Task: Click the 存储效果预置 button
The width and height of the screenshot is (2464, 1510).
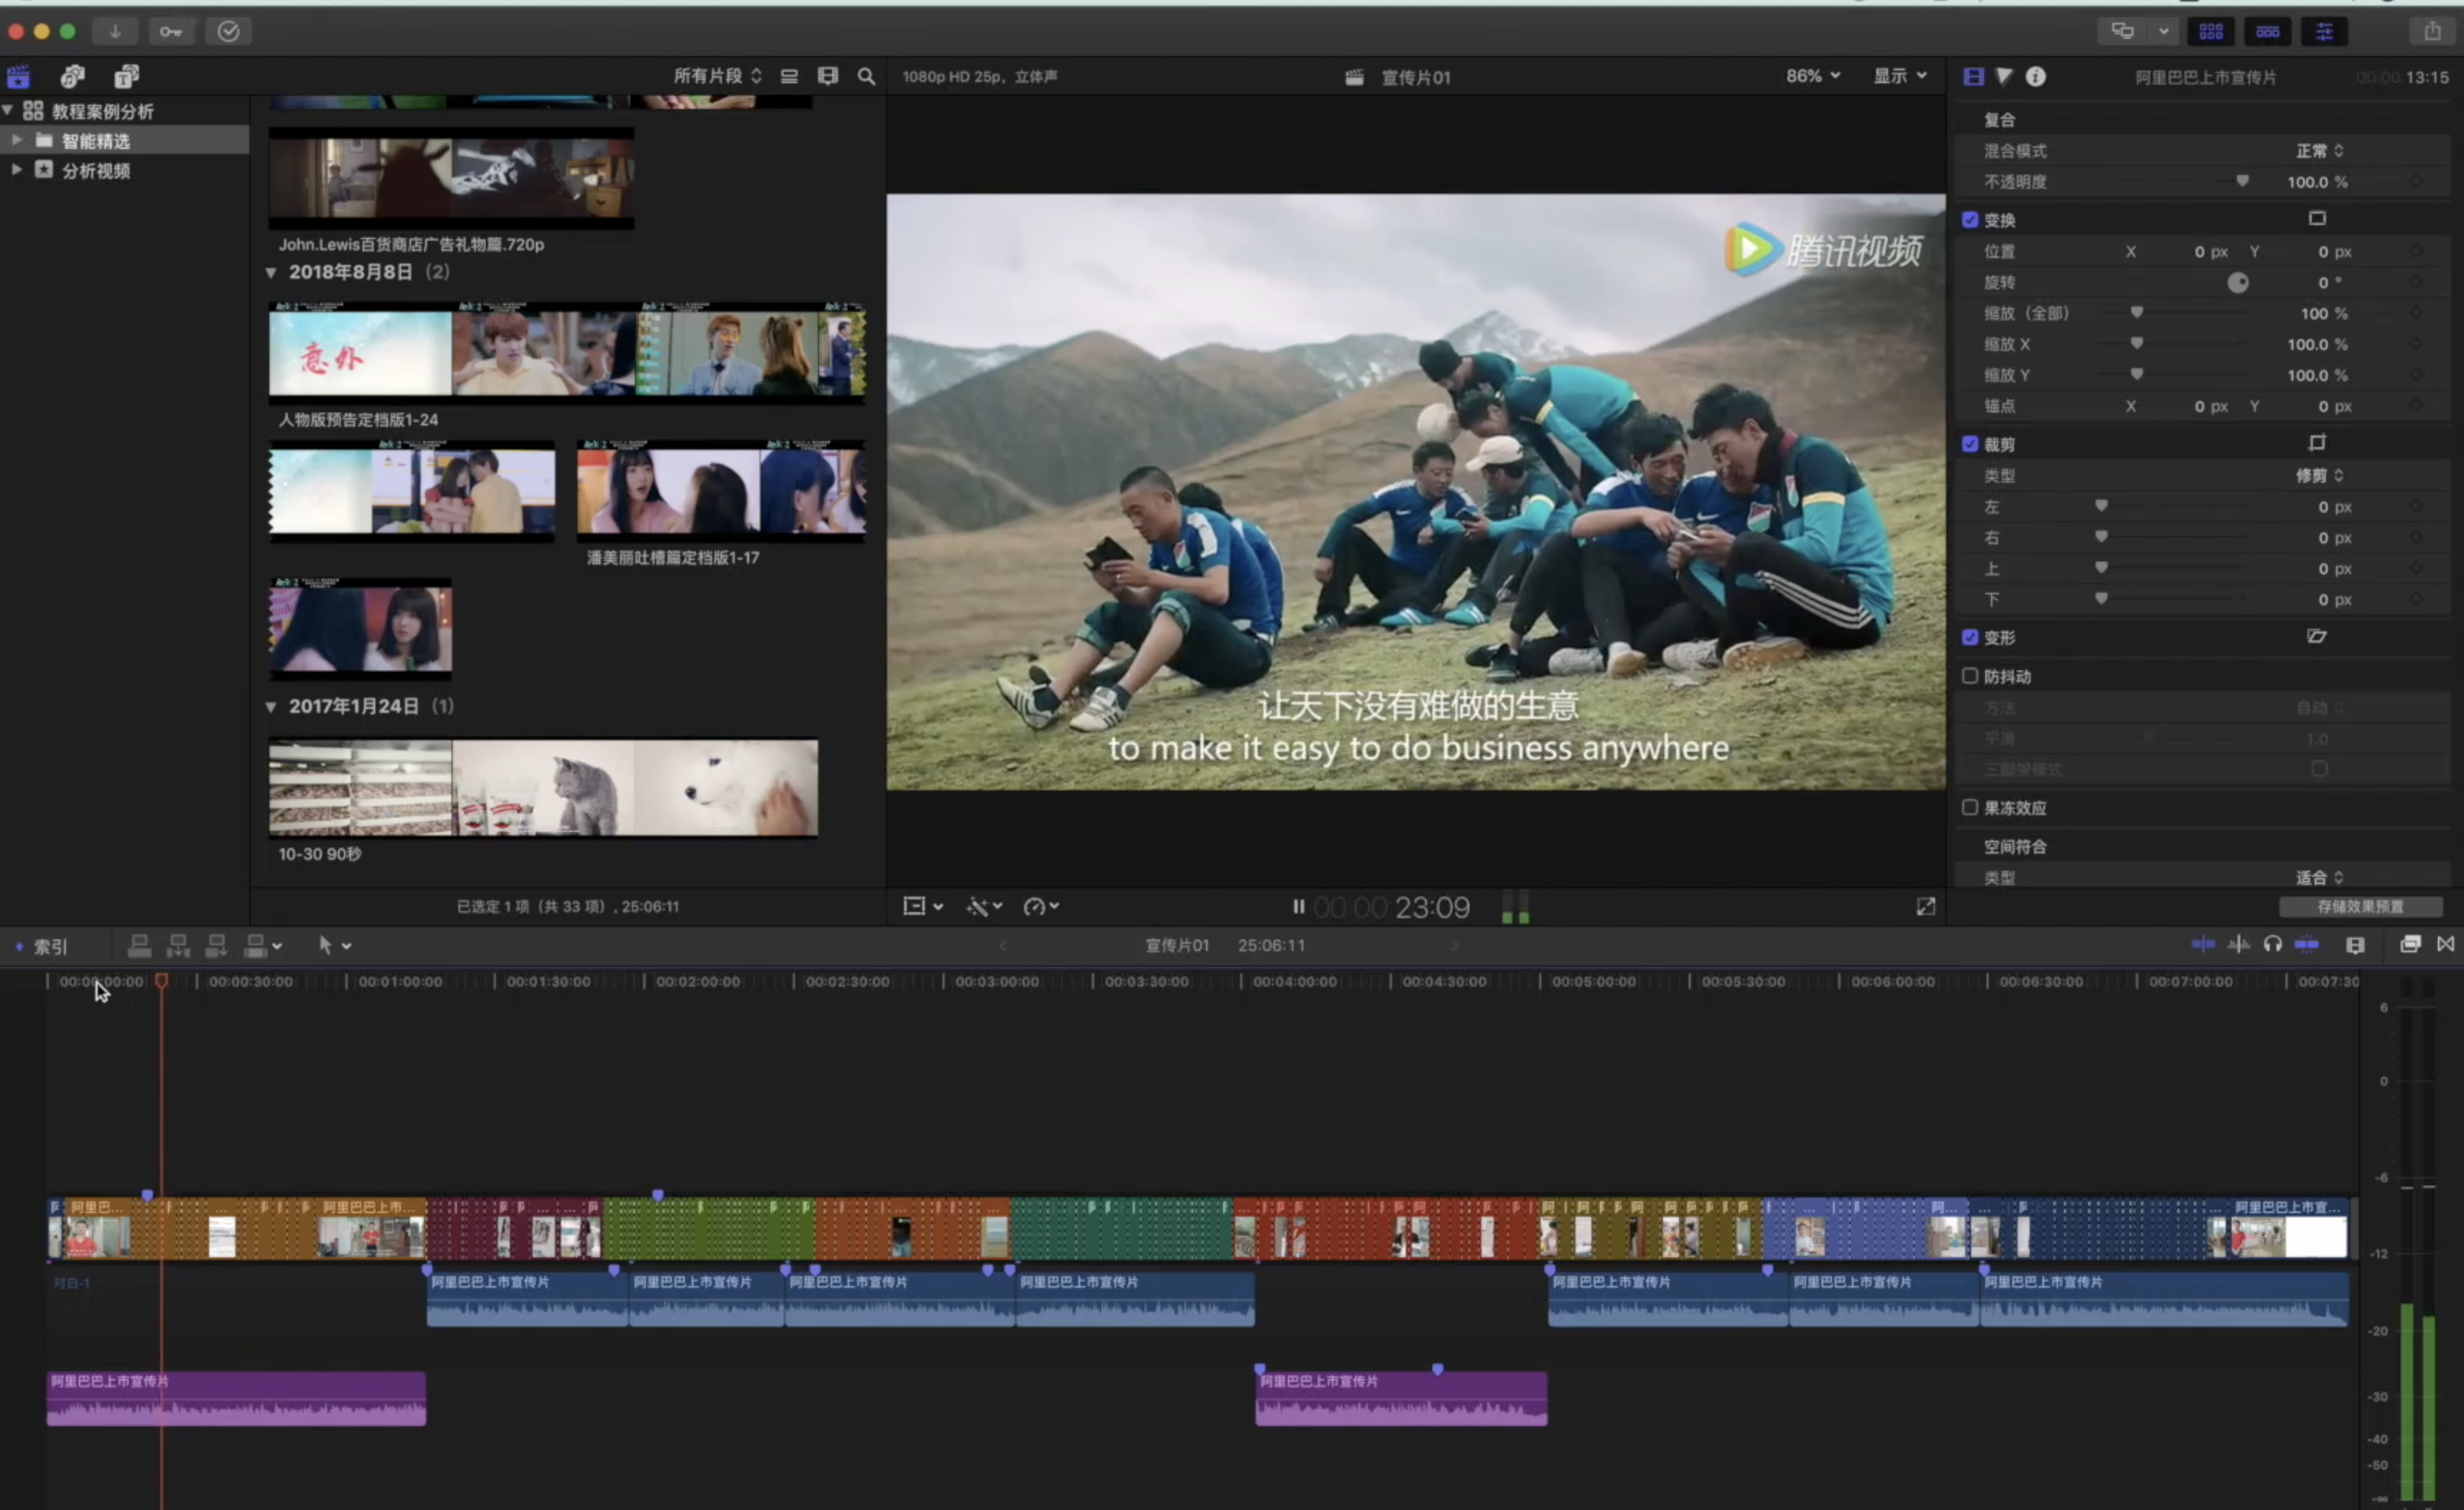Action: (x=2360, y=906)
